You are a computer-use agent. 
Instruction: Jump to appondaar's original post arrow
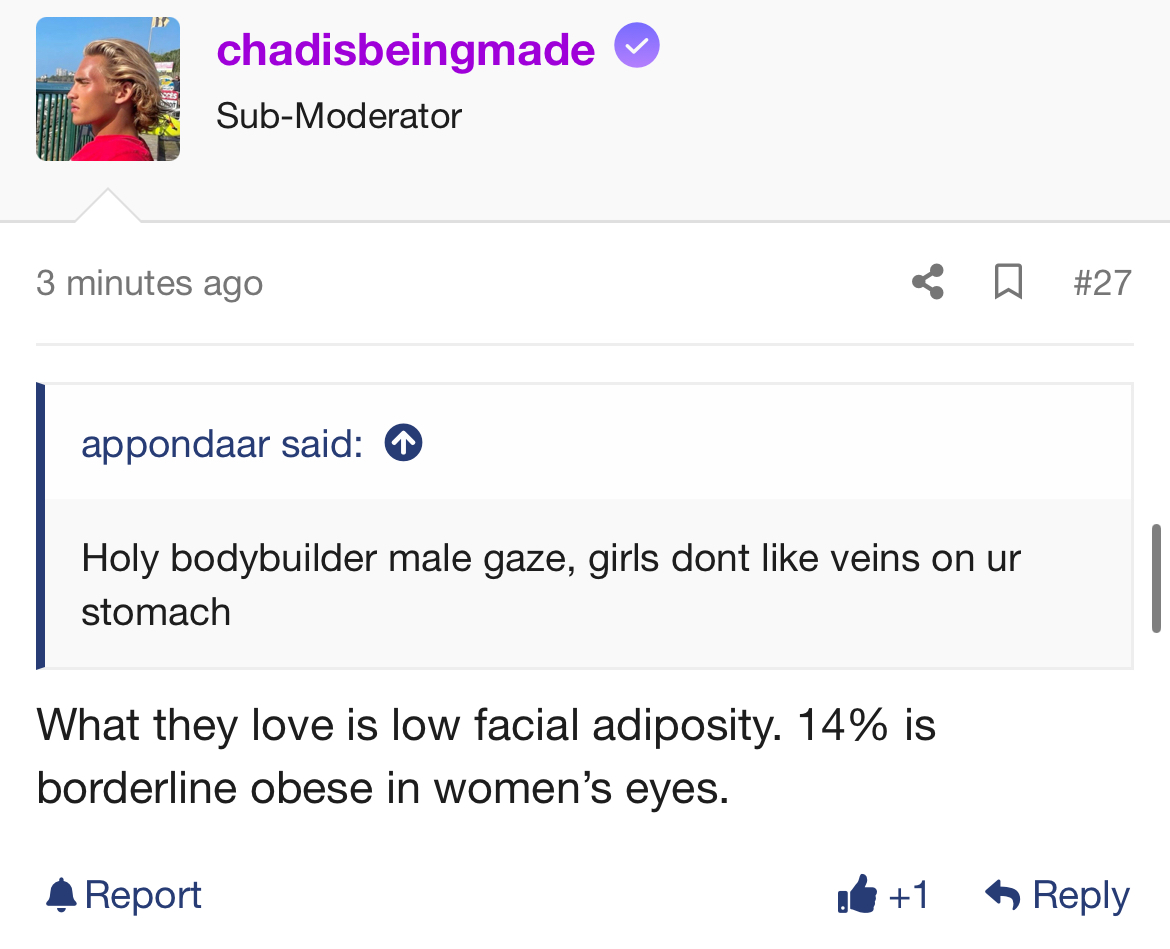point(403,444)
